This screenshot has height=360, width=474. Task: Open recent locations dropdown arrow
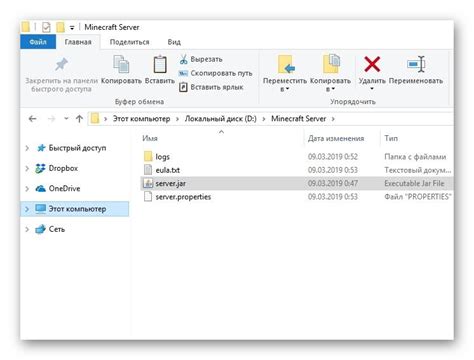(66, 119)
